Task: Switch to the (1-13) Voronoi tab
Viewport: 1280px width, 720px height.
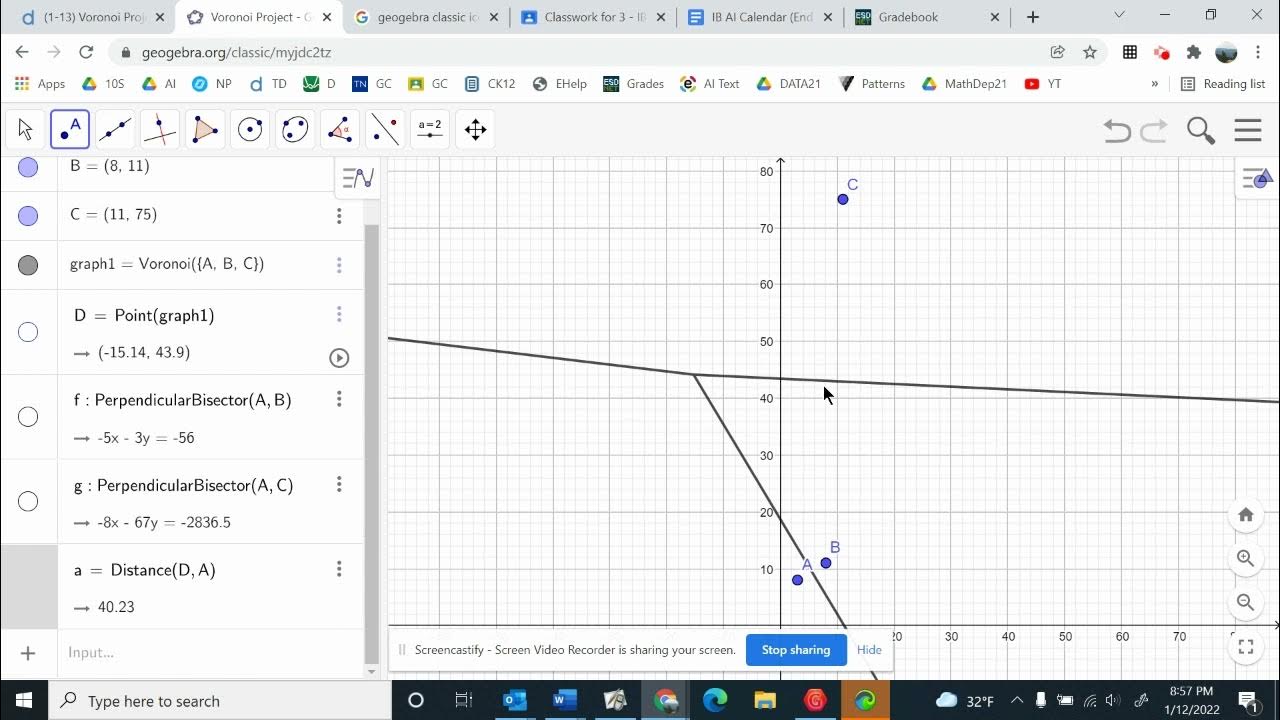Action: tap(92, 17)
